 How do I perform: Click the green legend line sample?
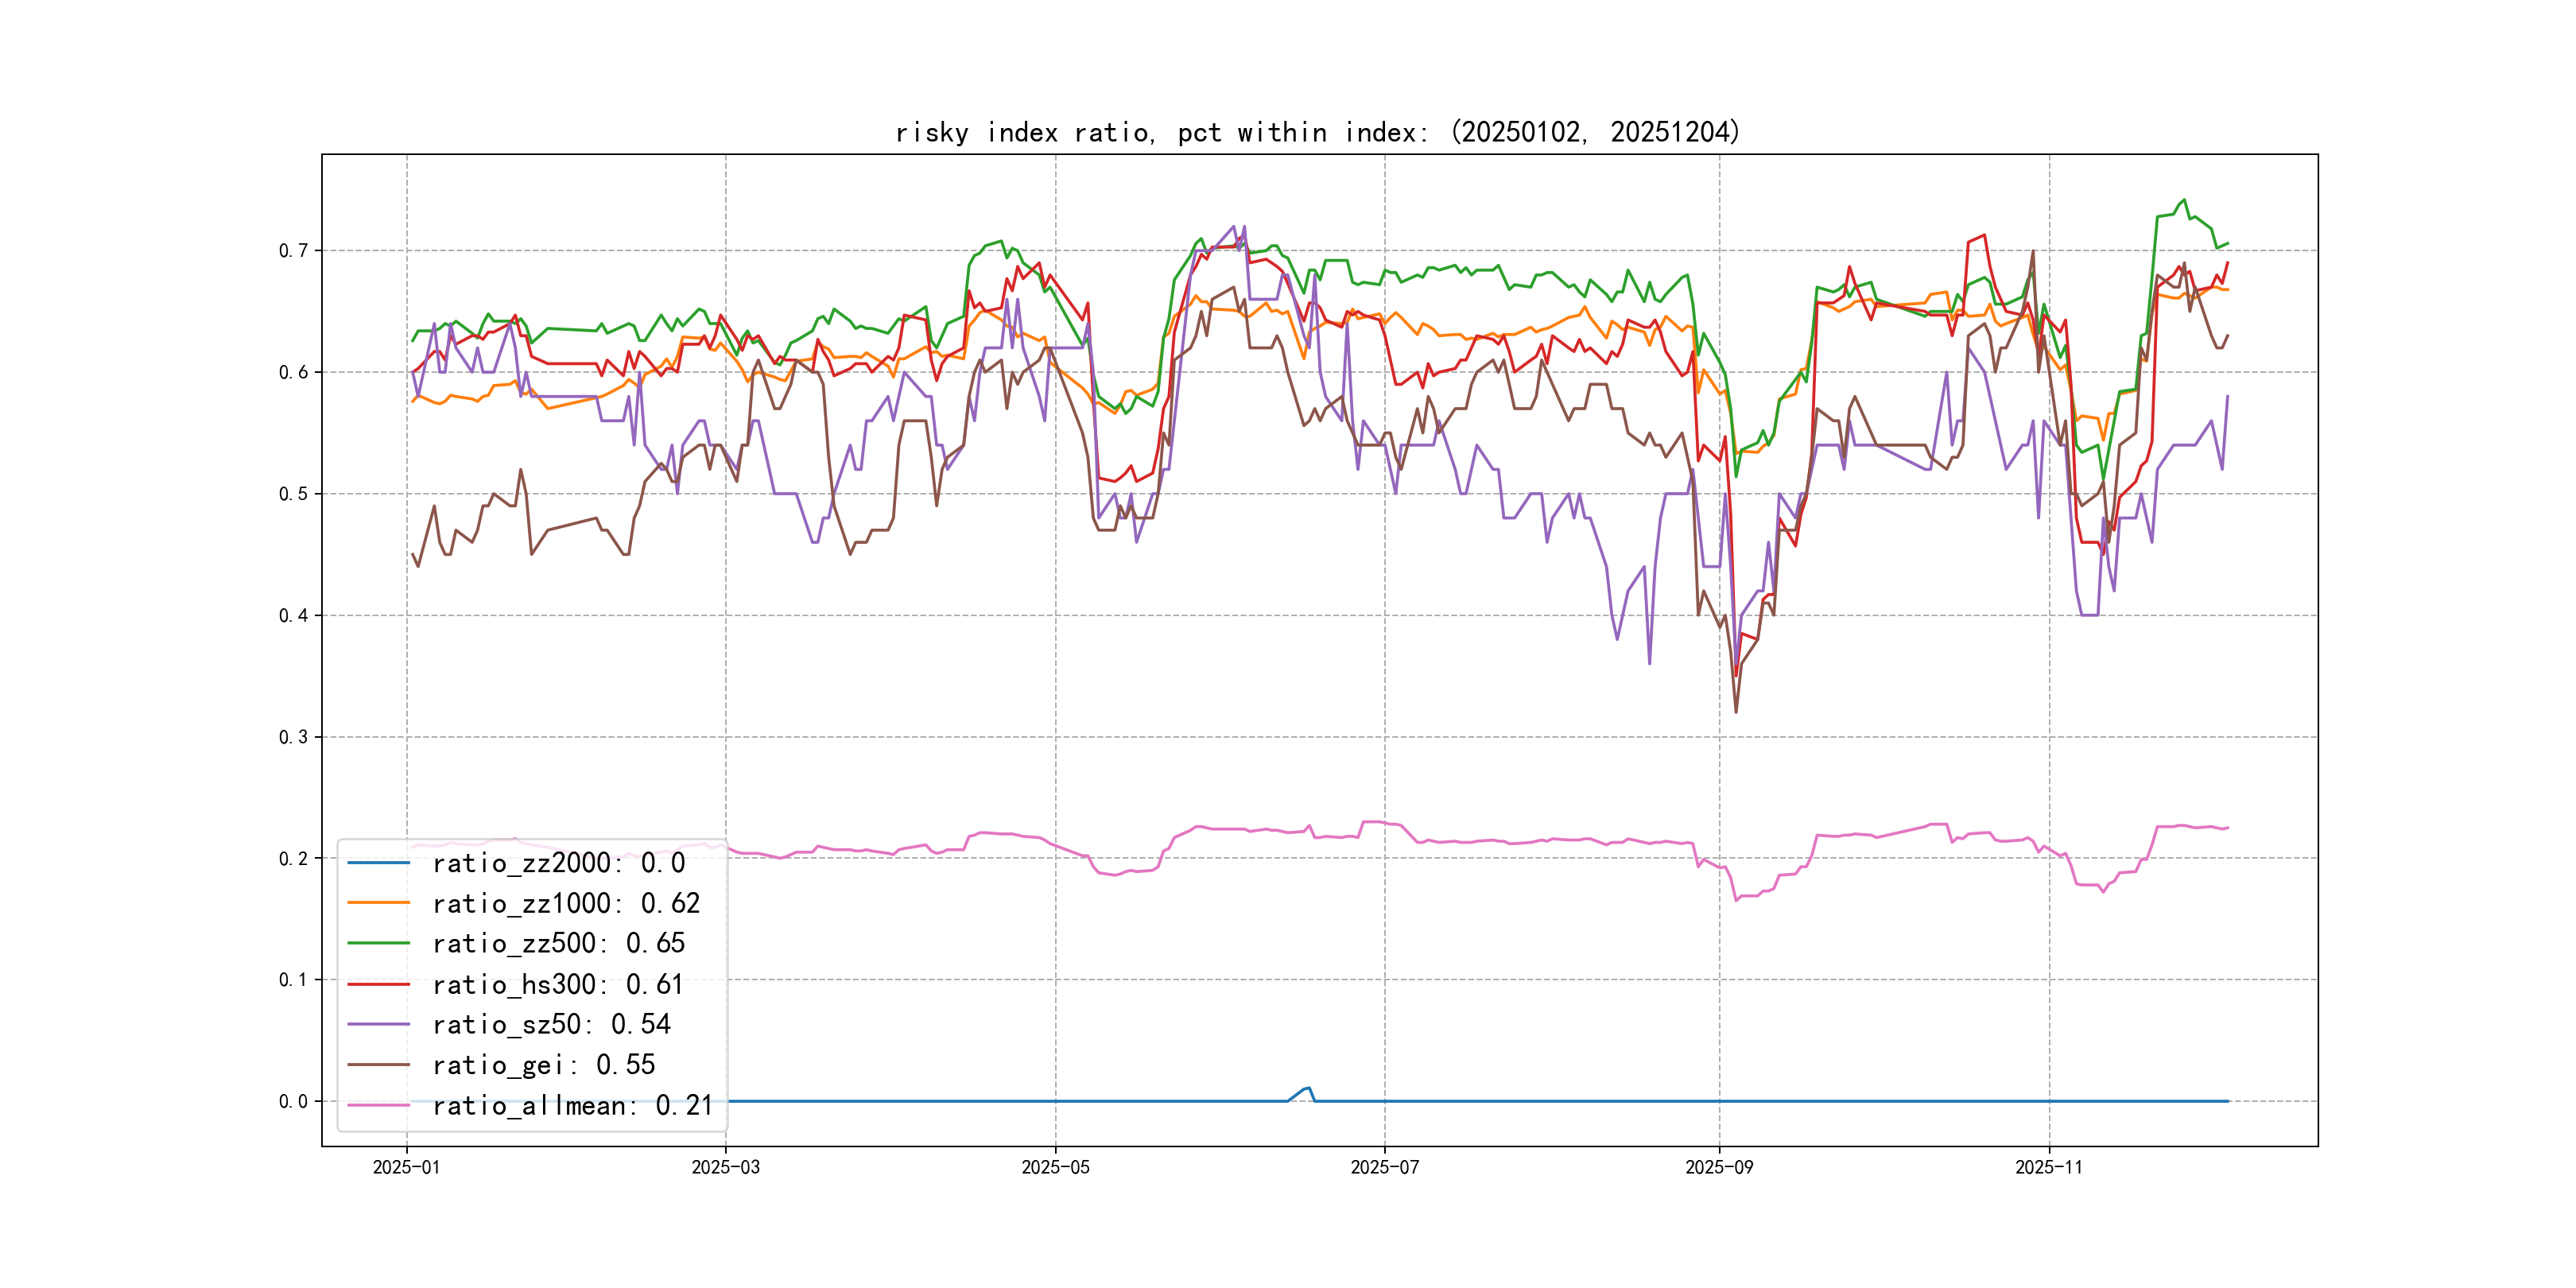[x=378, y=942]
